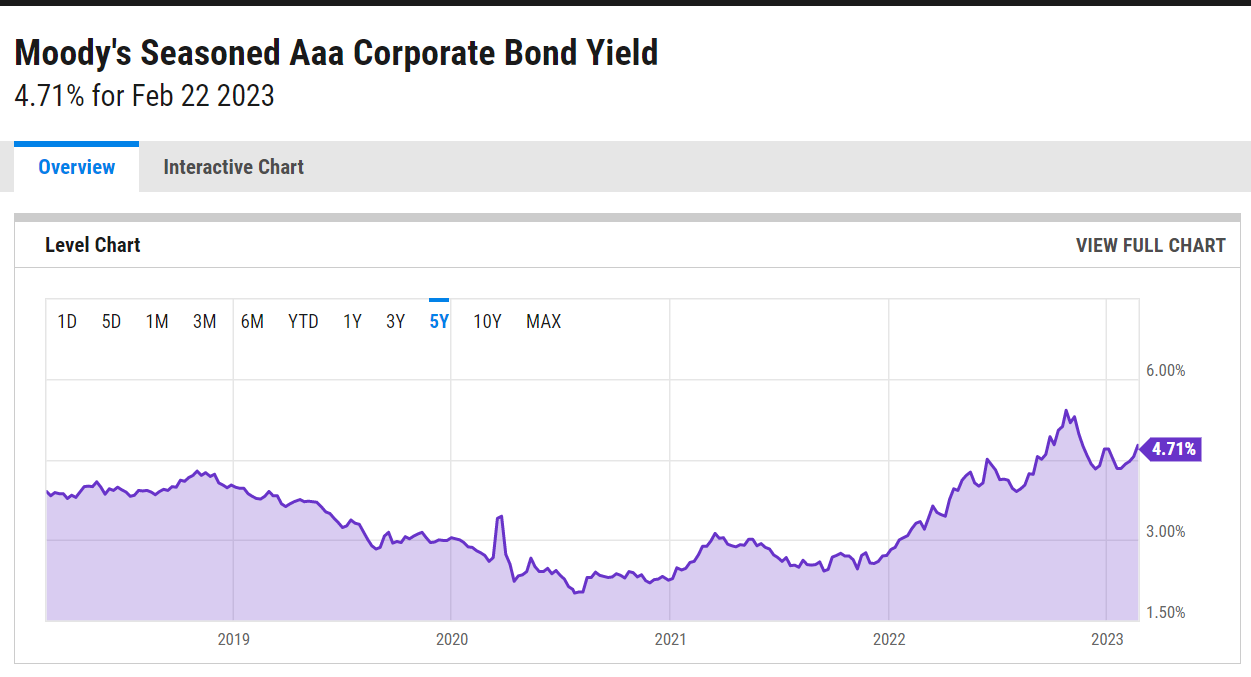The image size is (1251, 677).
Task: Show year-to-date data with YTD
Action: click(302, 321)
